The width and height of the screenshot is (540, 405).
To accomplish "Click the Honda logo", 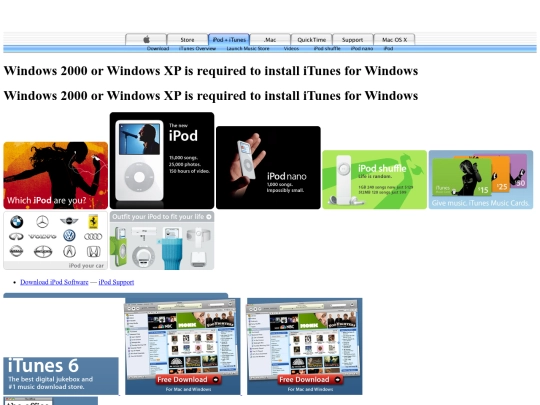I will tap(93, 252).
